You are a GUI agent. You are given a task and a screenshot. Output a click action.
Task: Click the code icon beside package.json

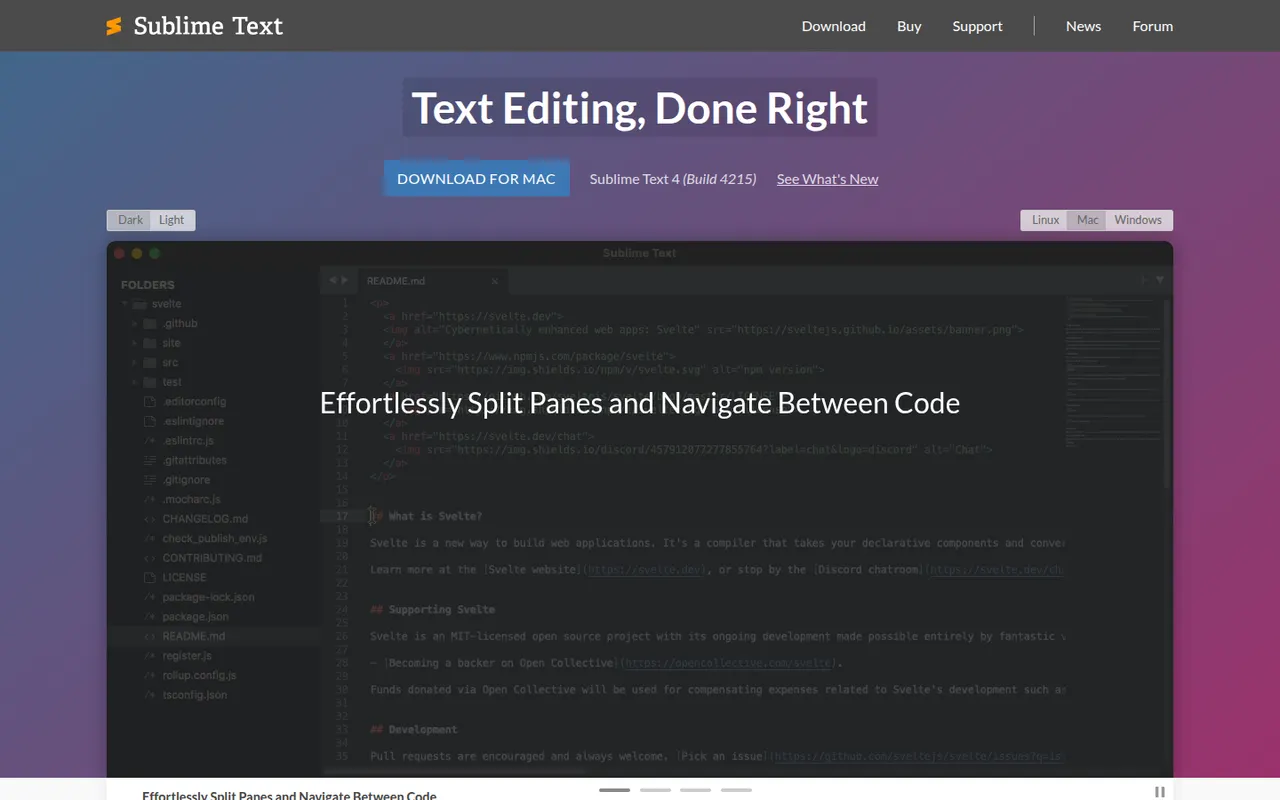(151, 617)
